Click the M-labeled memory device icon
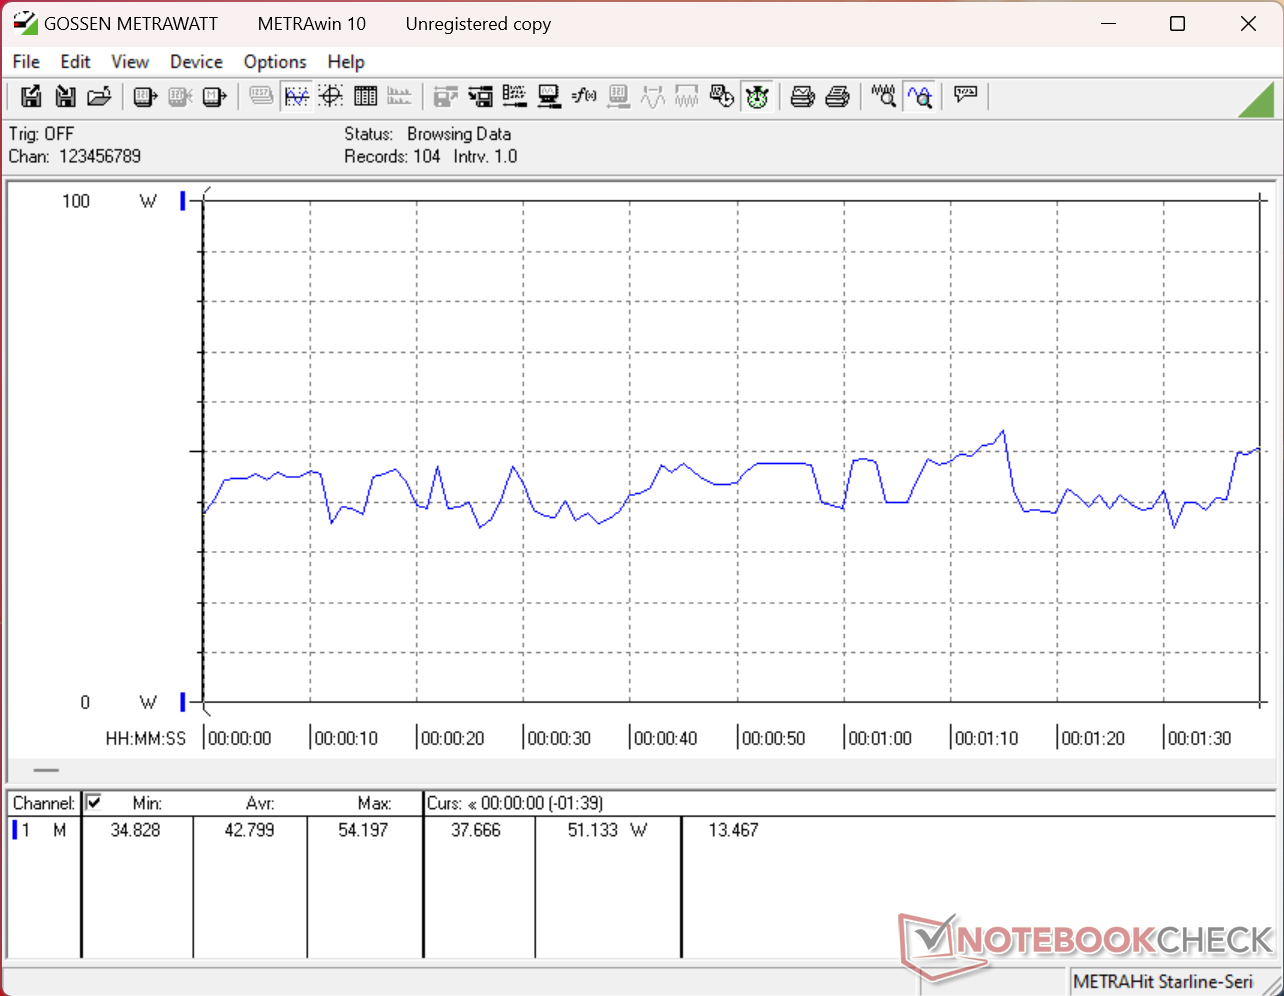 [214, 97]
